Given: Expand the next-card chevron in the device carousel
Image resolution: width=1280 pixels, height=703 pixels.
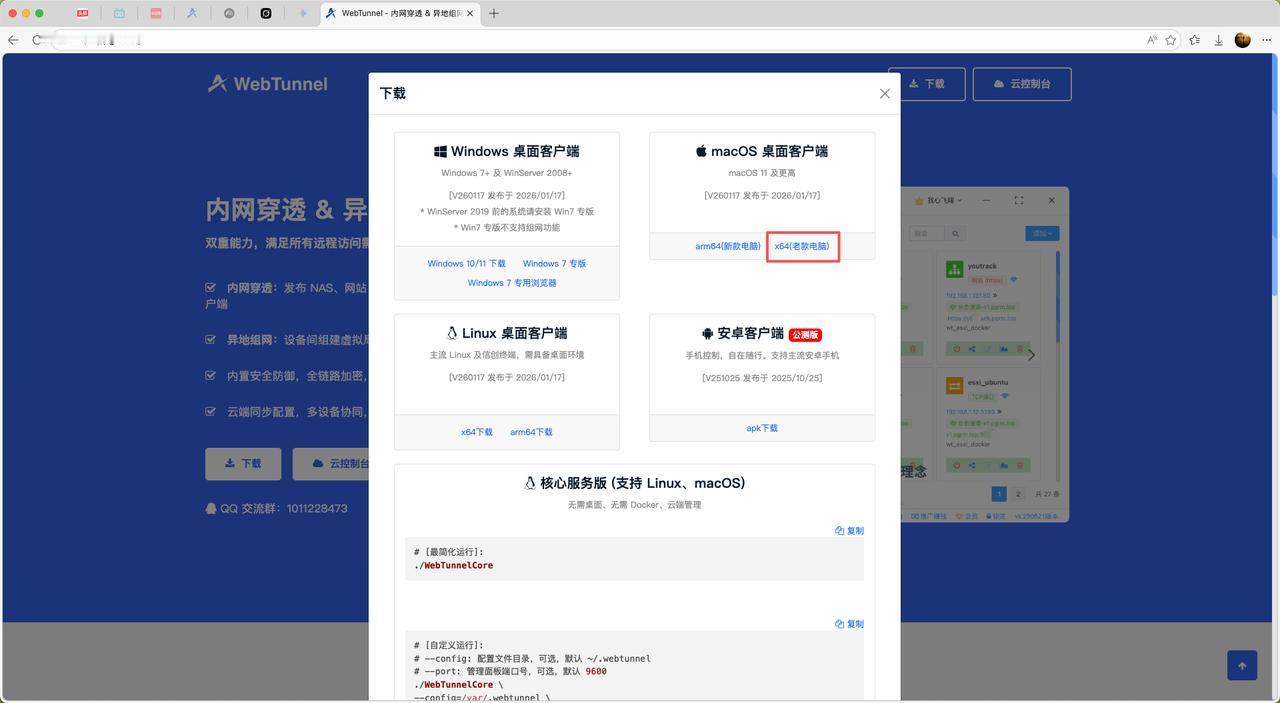Looking at the screenshot, I should 1031,354.
